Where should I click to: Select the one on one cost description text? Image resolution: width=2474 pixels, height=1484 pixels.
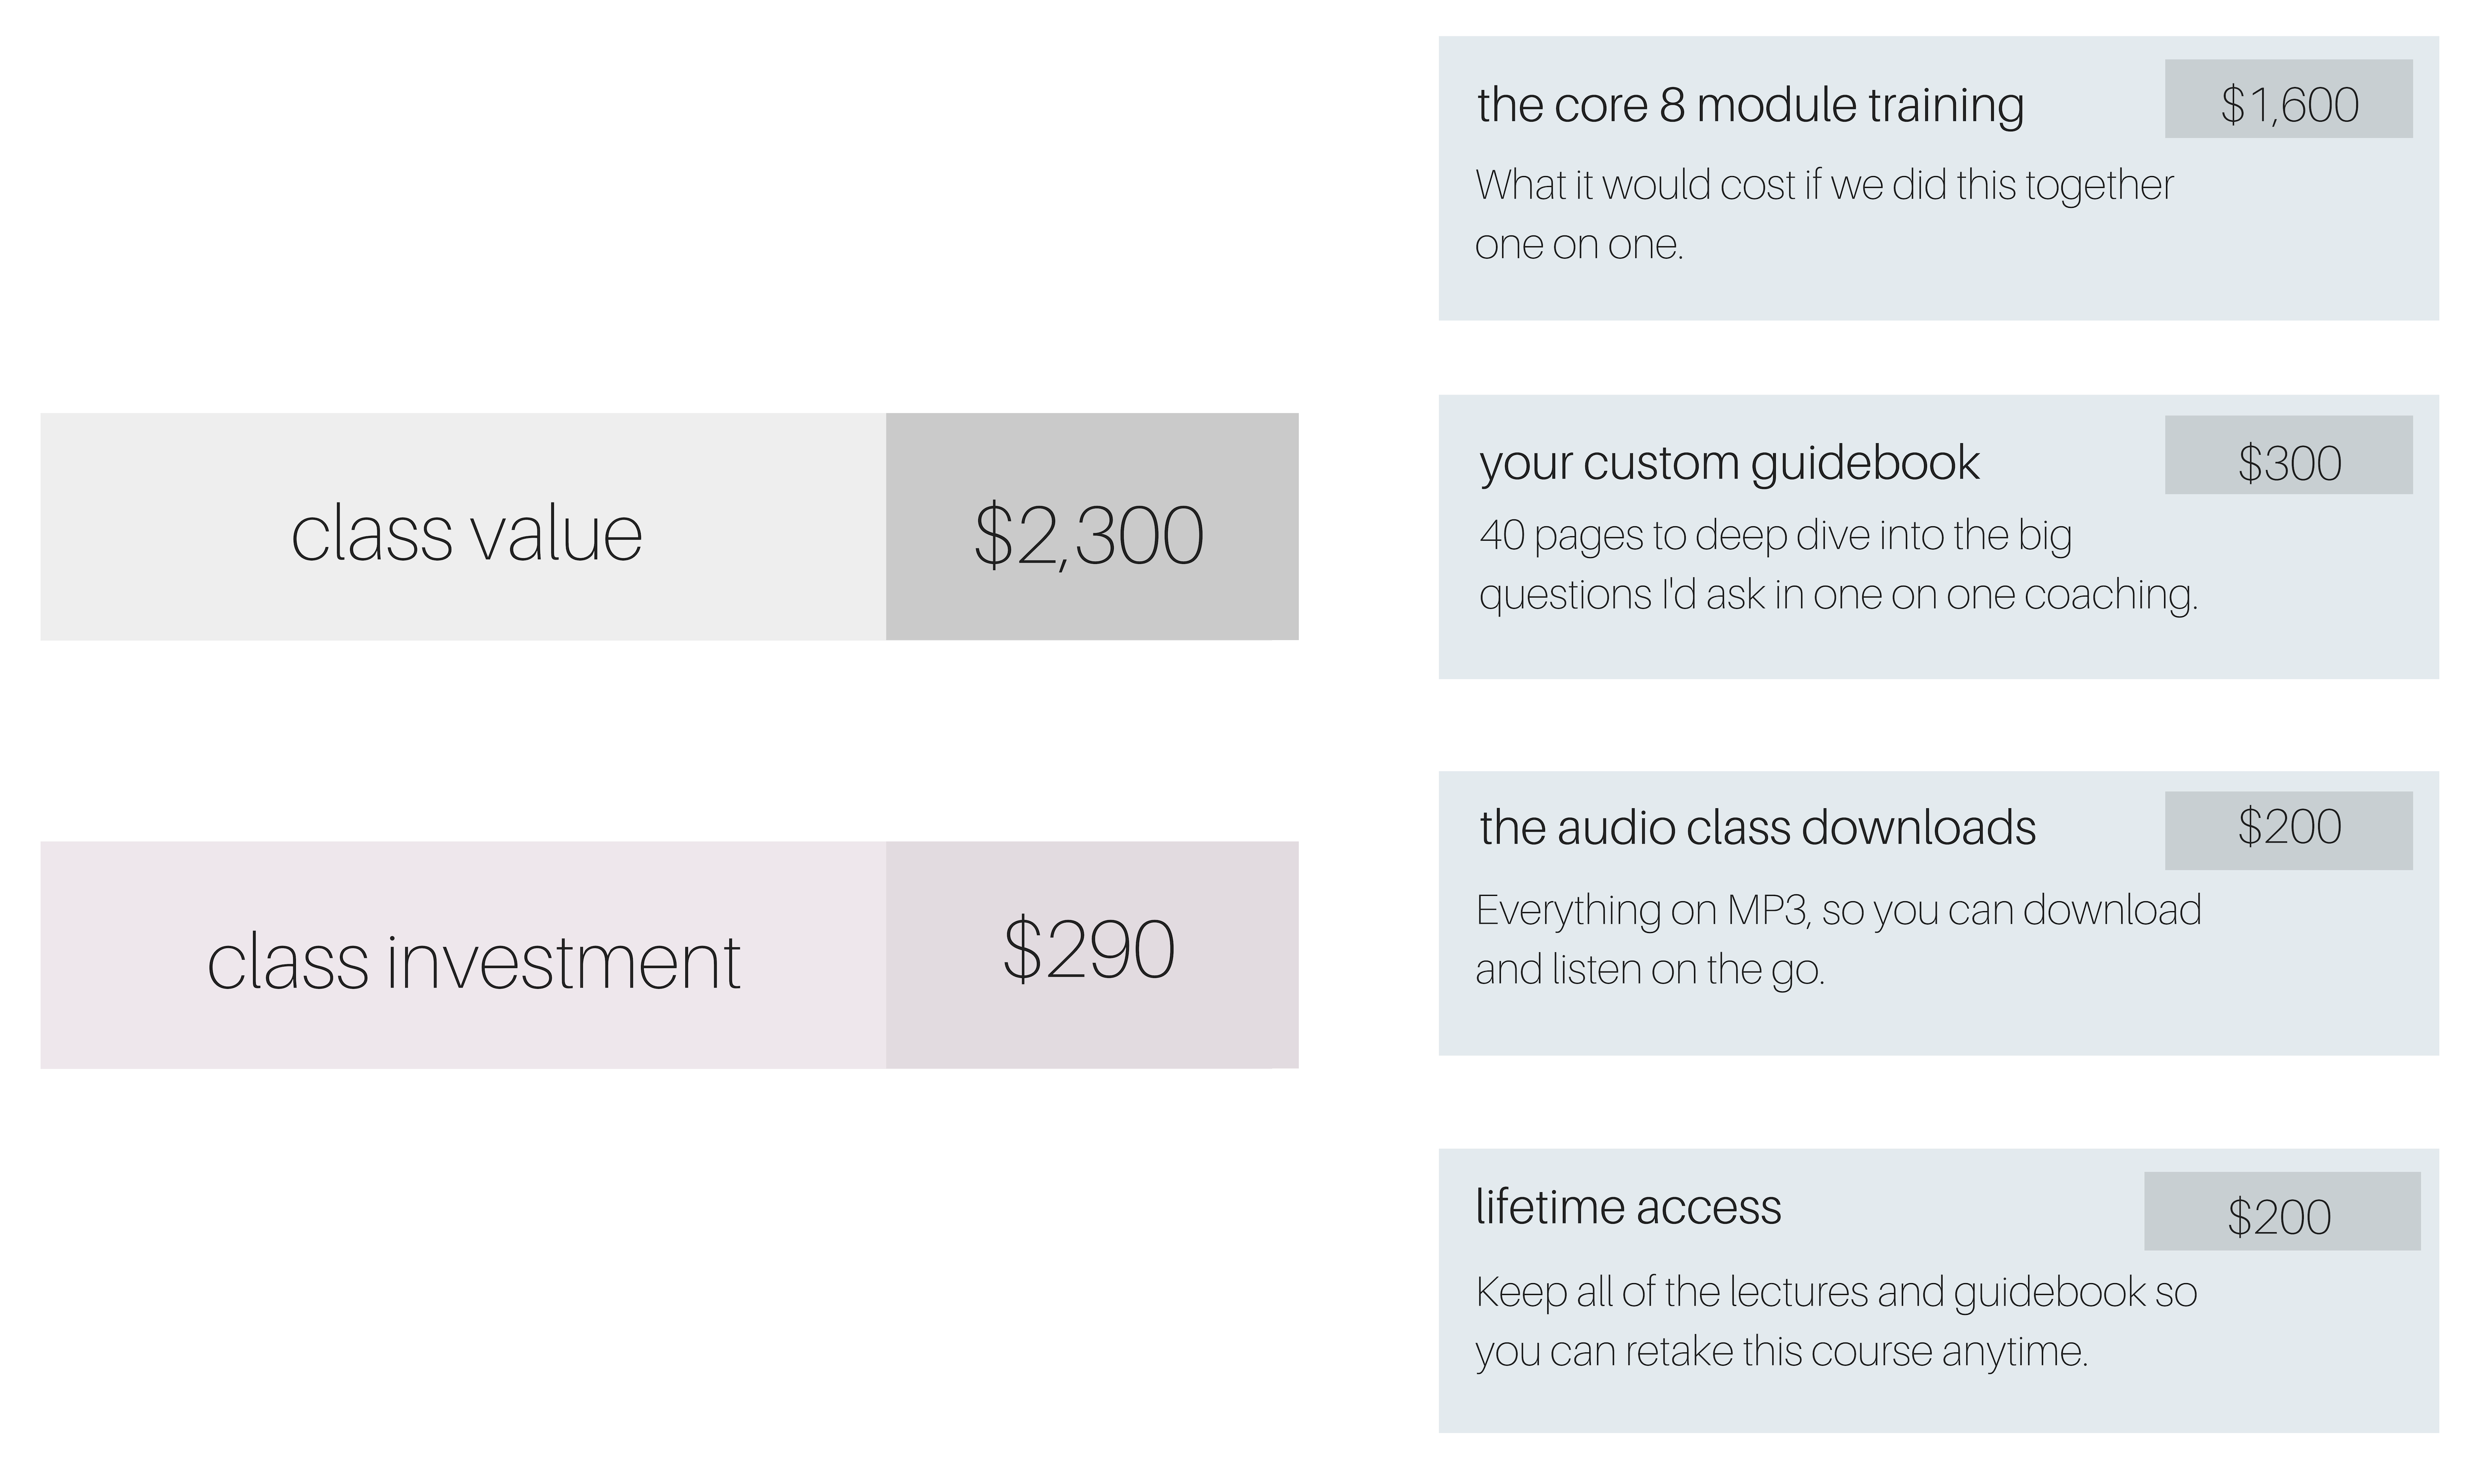click(x=1824, y=214)
